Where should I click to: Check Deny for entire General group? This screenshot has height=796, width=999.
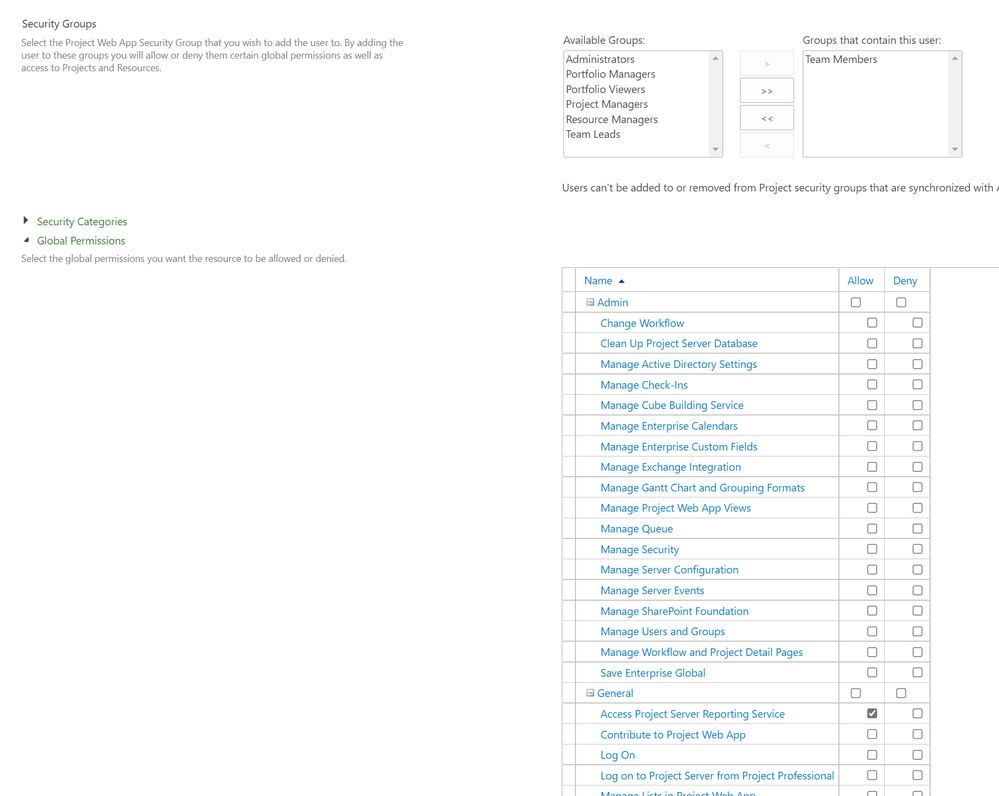coord(901,693)
